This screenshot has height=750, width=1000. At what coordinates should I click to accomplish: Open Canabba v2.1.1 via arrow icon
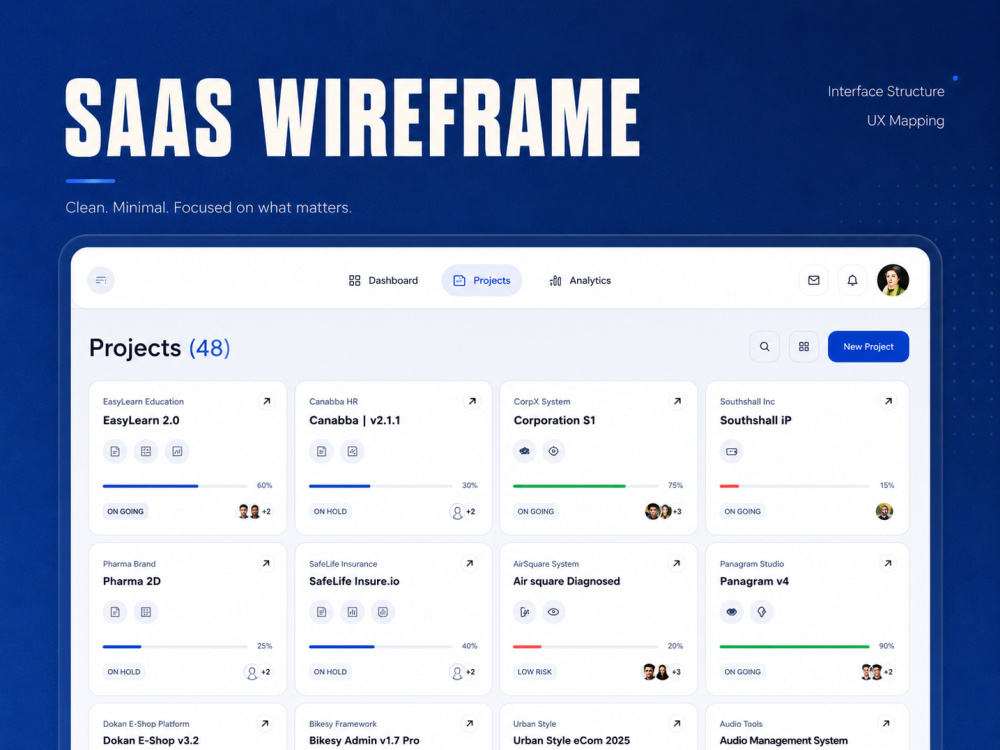tap(472, 401)
